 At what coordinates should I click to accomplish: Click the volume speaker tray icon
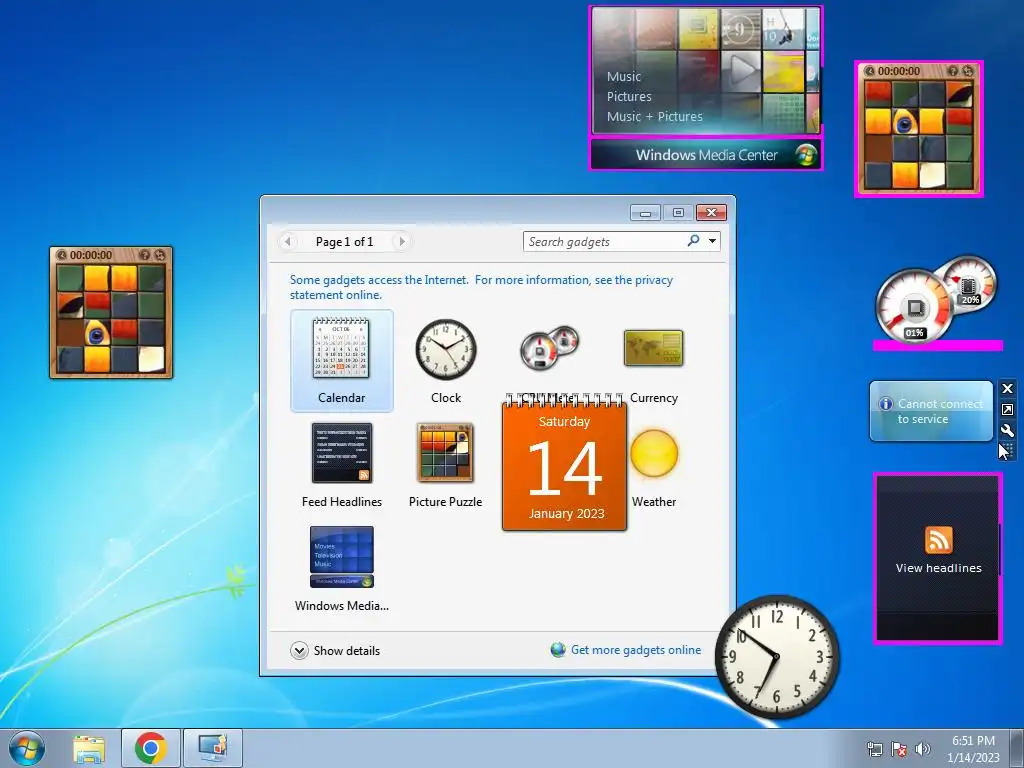pos(922,749)
